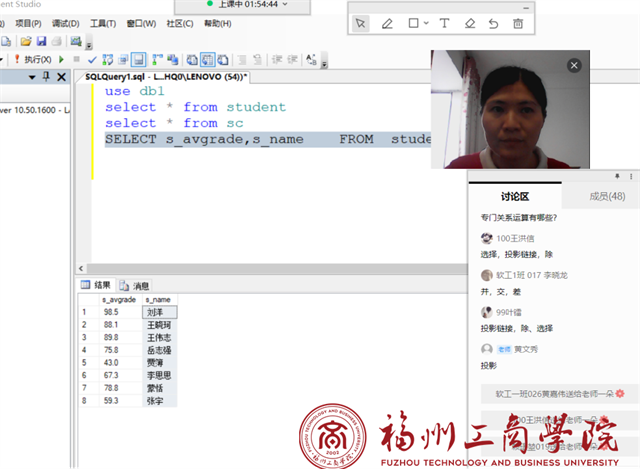Clear annotations with the trash icon
Screen dimensions: 640x469
coord(518,23)
